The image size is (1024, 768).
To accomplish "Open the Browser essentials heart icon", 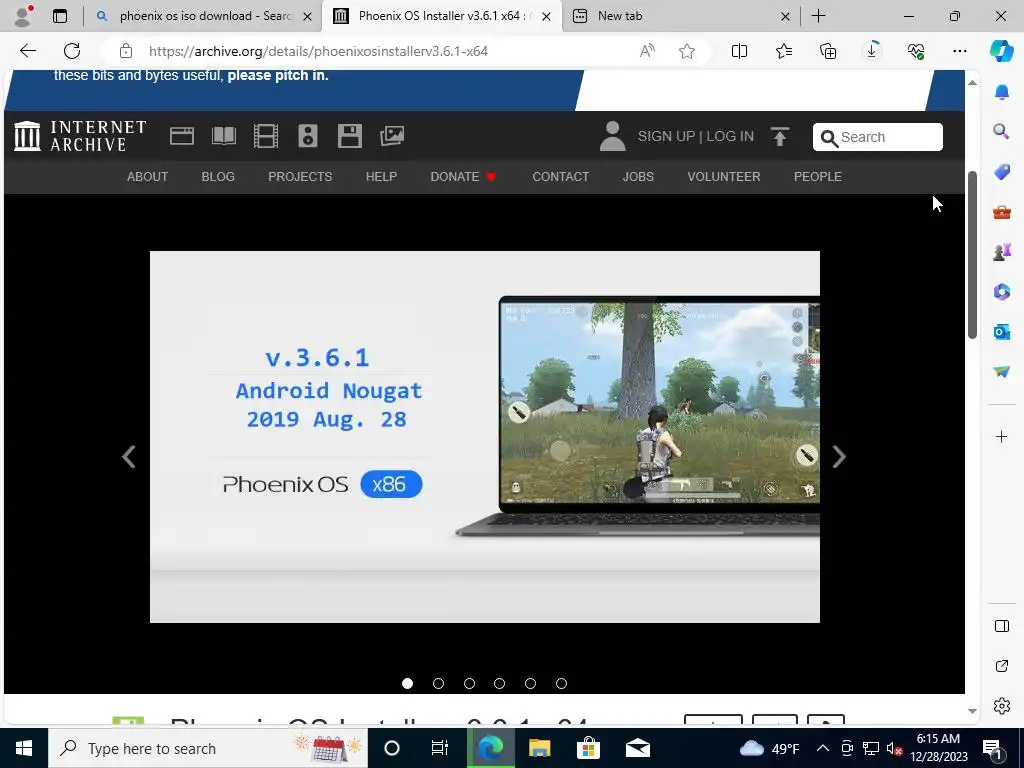I will pyautogui.click(x=916, y=51).
